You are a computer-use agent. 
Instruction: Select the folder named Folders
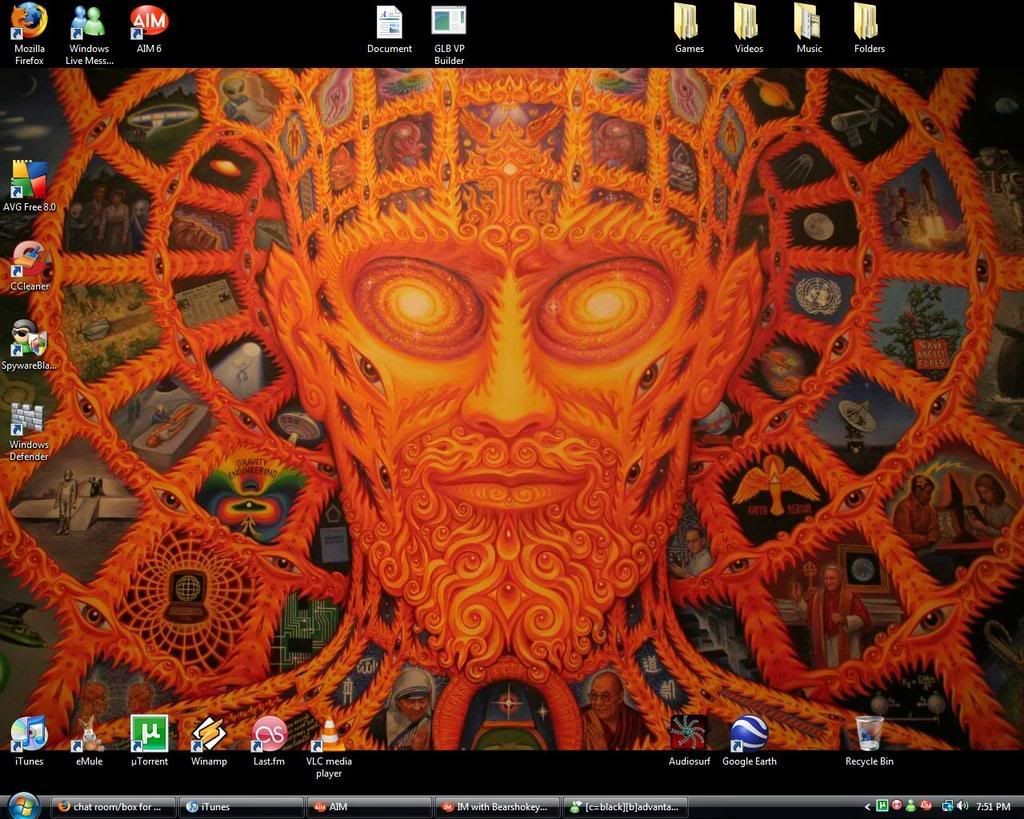click(869, 29)
